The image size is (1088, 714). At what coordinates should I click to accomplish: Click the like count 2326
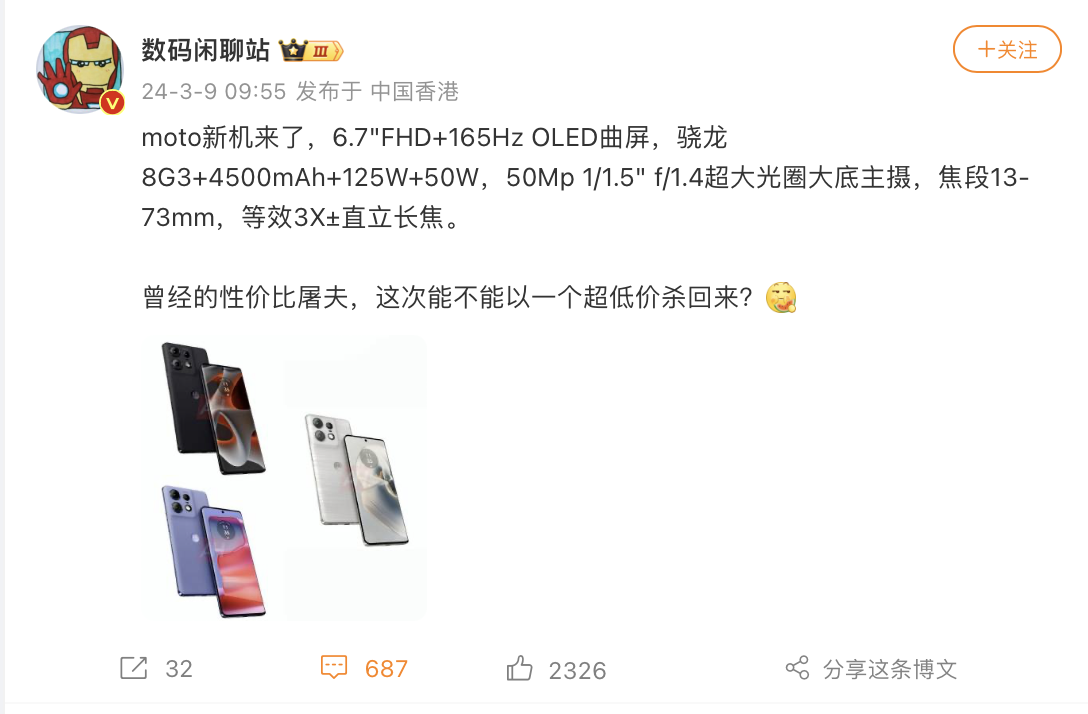577,671
